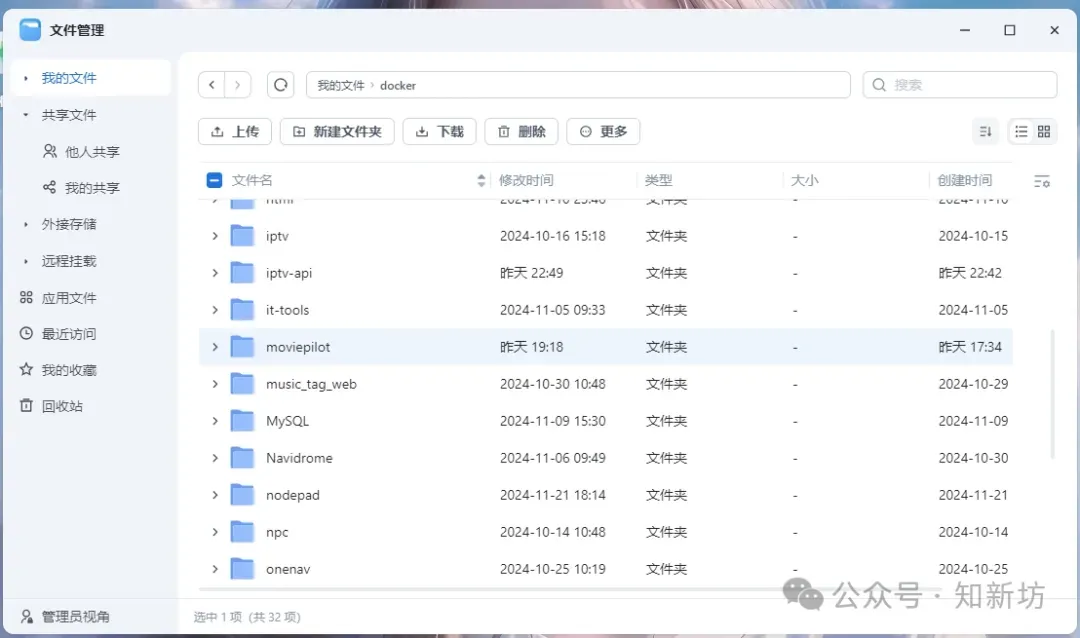Click the npc folder icon
The height and width of the screenshot is (638, 1080).
coord(242,532)
